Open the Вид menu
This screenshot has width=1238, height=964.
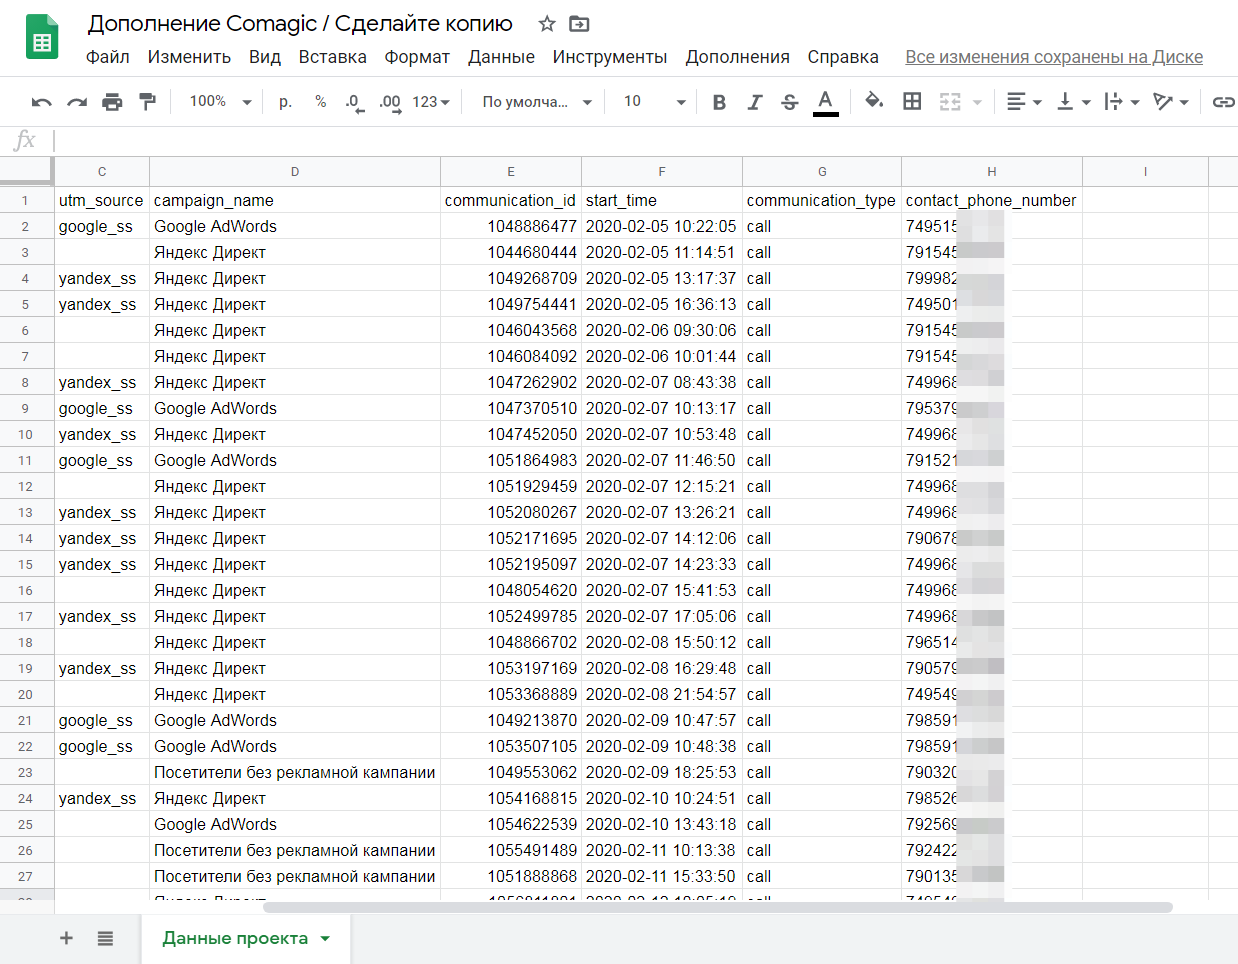265,57
